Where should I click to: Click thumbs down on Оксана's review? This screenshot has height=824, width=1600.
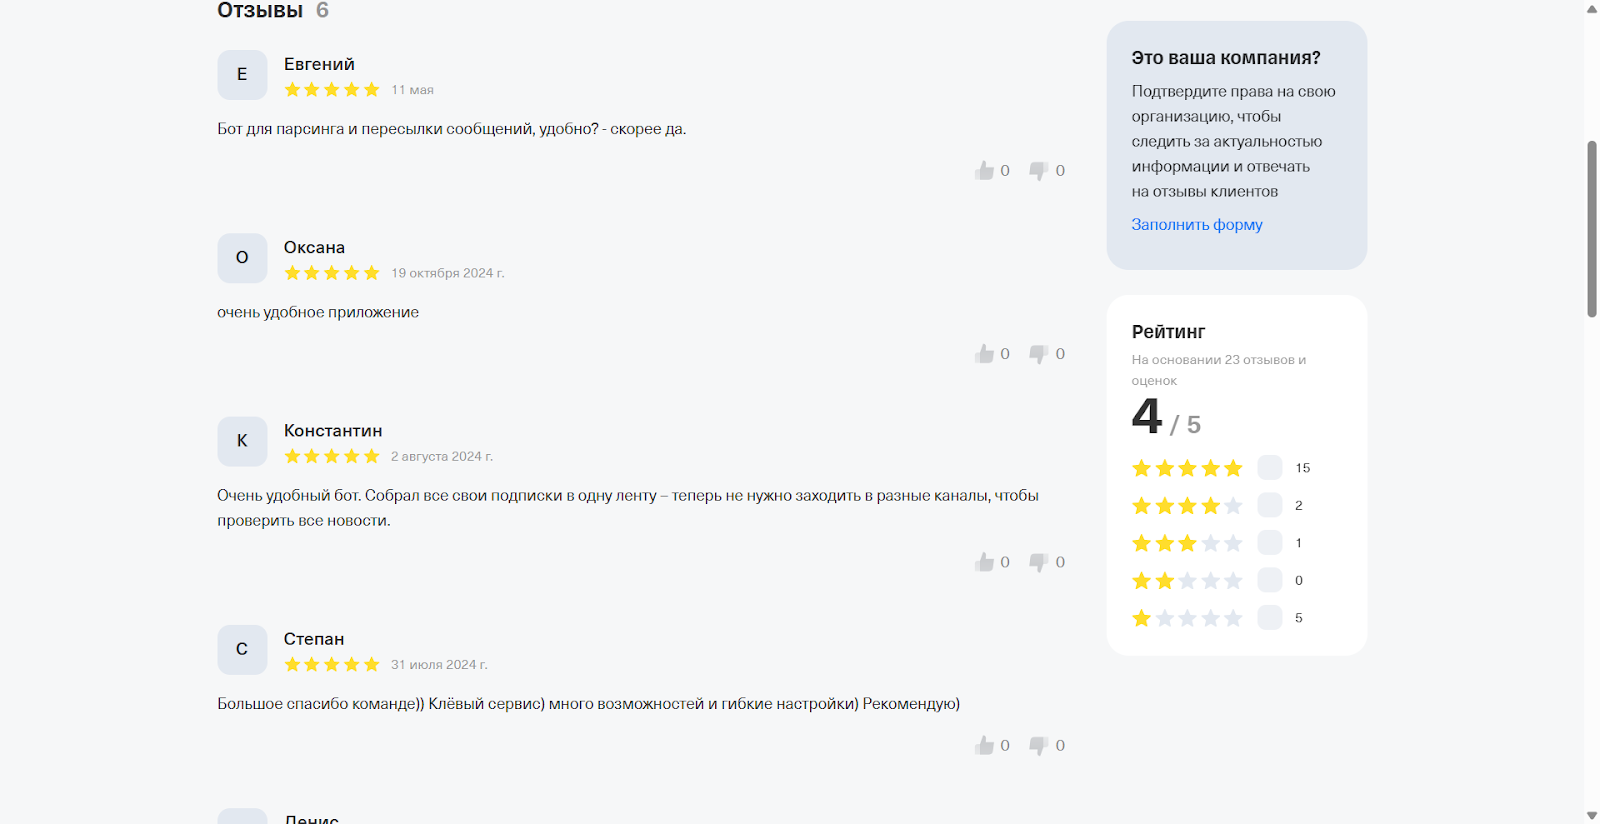coord(1039,353)
